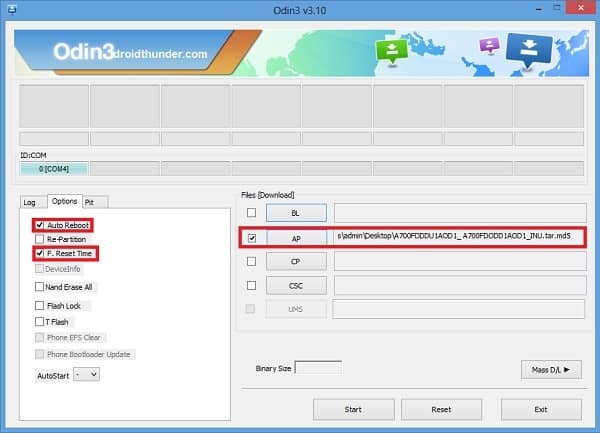Tick the Nand Erase All checkbox

coord(39,286)
